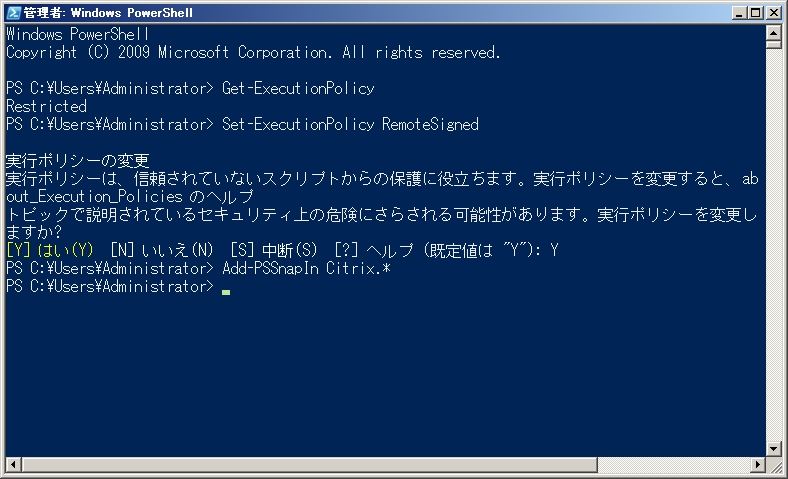Click the blinking cursor at the last prompt
The height and width of the screenshot is (479, 788).
click(227, 291)
